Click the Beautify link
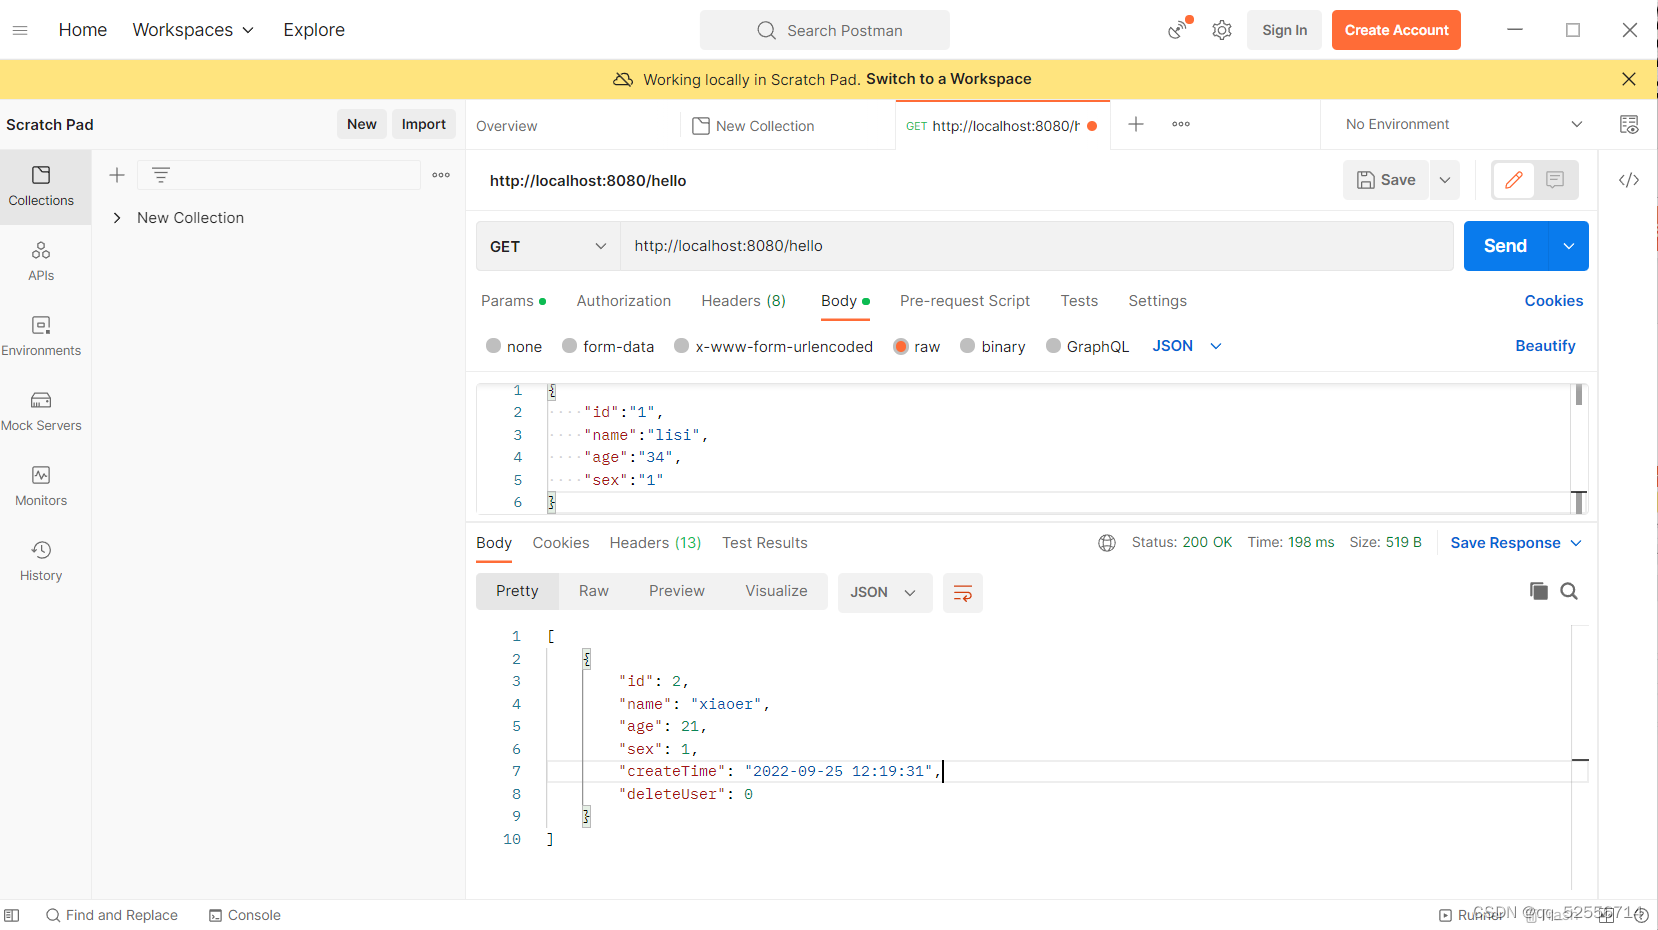1658x930 pixels. 1545,346
